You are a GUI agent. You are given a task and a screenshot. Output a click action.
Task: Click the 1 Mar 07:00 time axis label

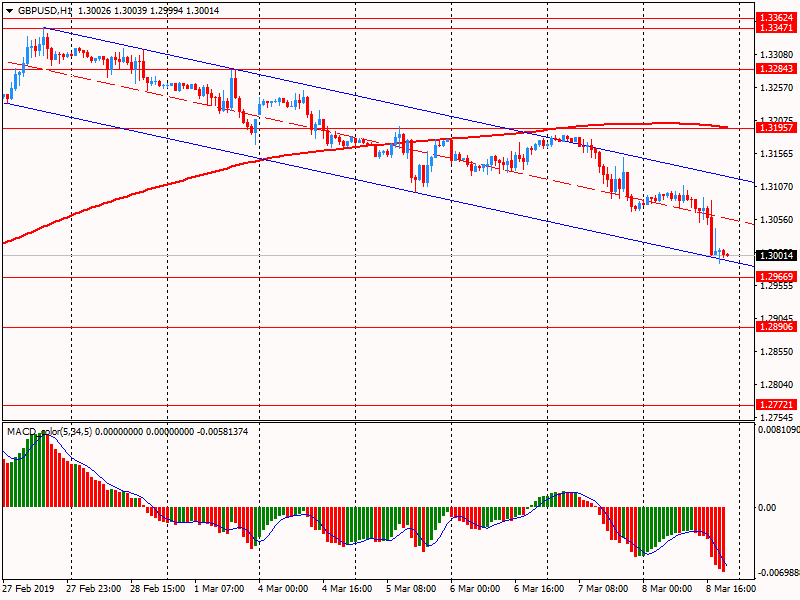[x=219, y=589]
